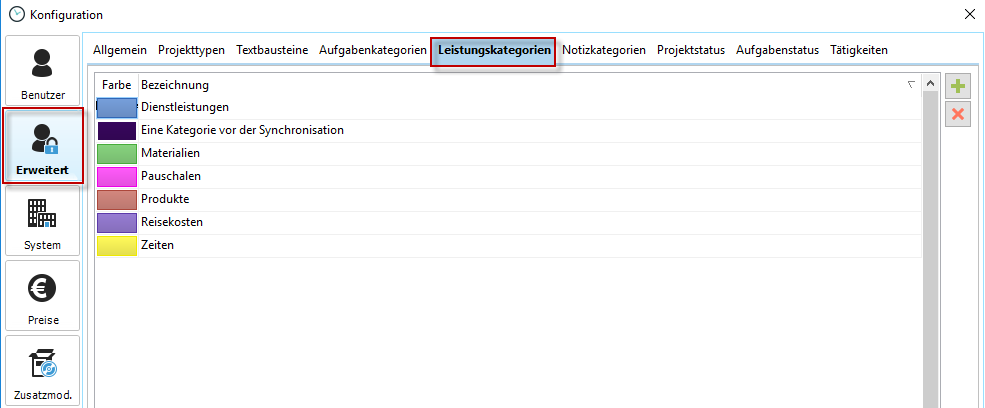The height and width of the screenshot is (408, 985).
Task: Click the Konfiguration window clock icon
Action: point(15,14)
